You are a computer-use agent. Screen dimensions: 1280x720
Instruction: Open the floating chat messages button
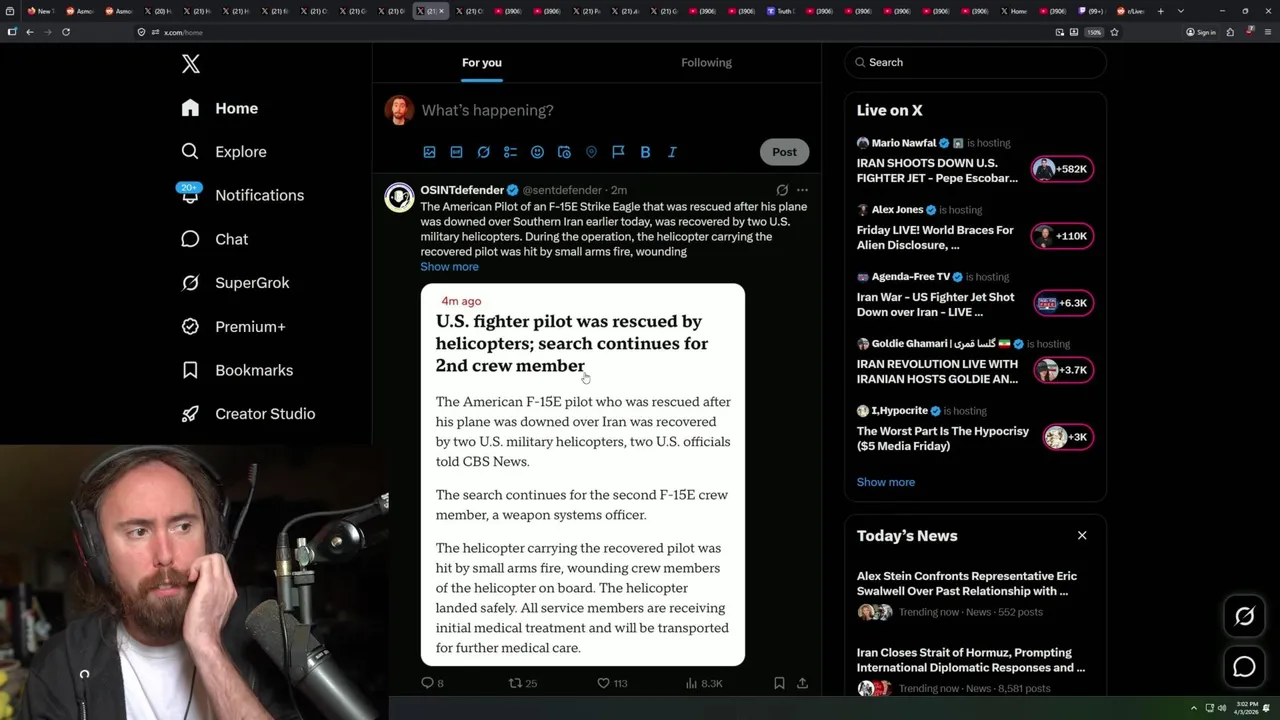[1244, 667]
